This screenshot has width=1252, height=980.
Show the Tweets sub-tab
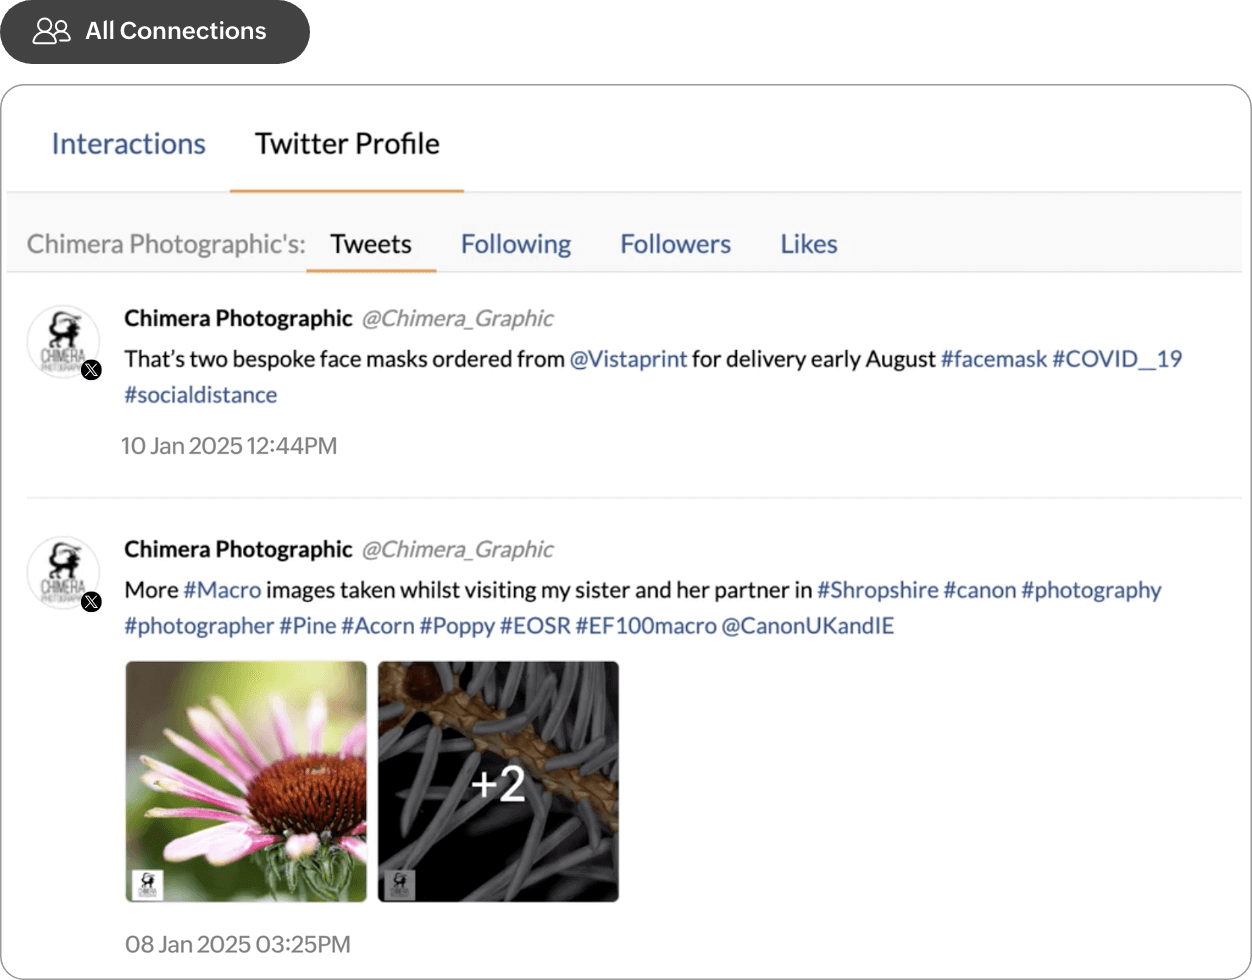pos(371,244)
